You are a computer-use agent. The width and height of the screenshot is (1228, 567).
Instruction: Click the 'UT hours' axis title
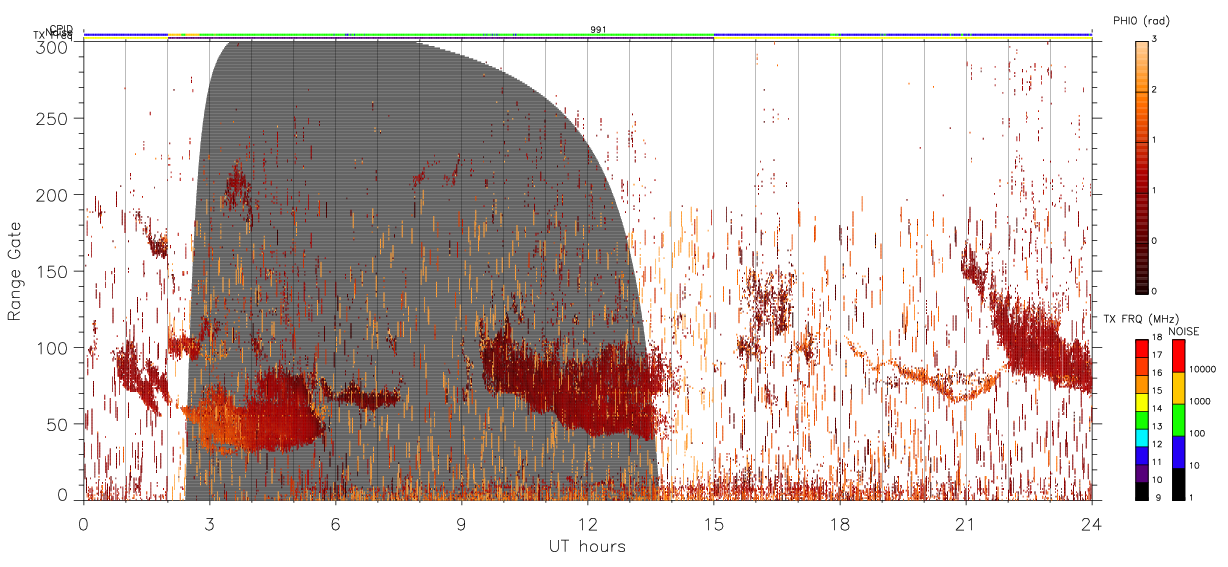[x=587, y=546]
